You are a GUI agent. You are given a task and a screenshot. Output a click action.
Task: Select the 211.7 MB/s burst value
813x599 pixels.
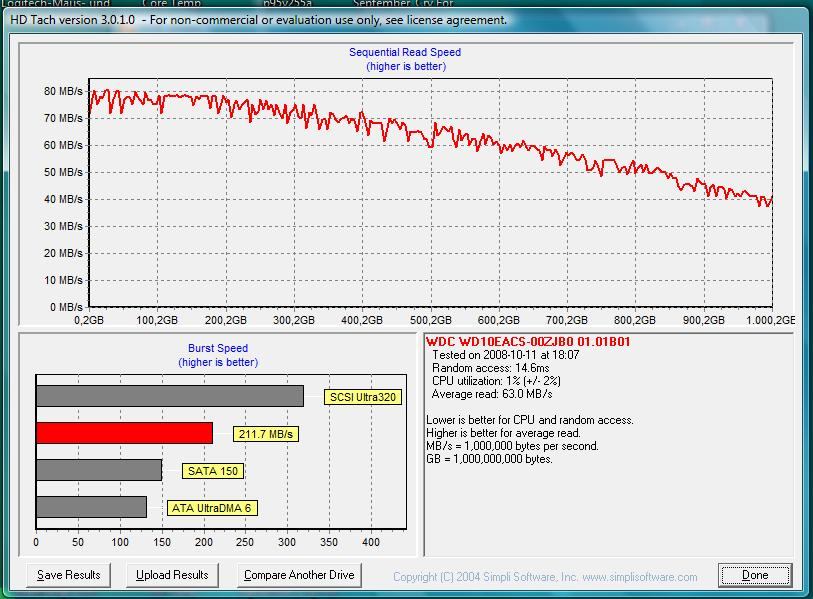265,434
